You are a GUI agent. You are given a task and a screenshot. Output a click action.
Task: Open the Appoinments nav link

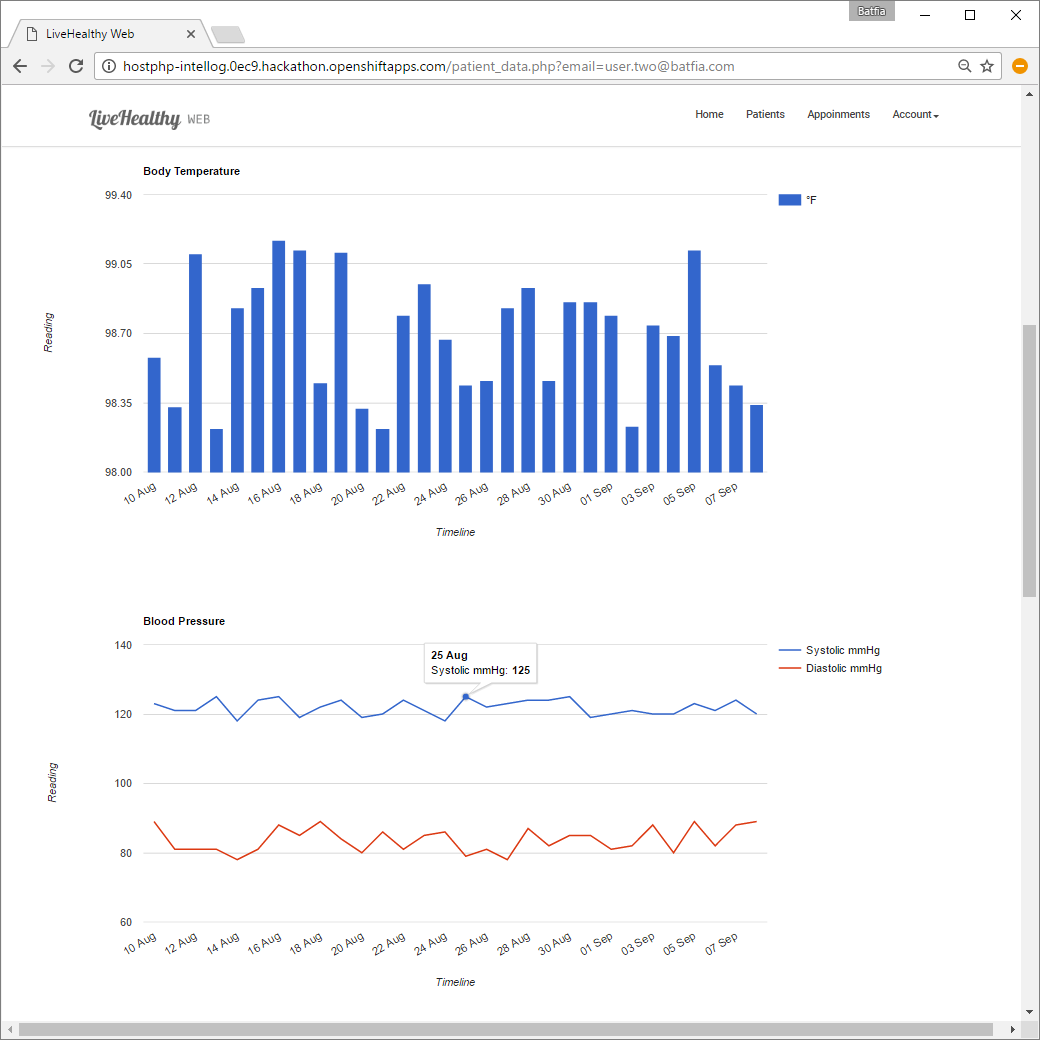click(838, 114)
